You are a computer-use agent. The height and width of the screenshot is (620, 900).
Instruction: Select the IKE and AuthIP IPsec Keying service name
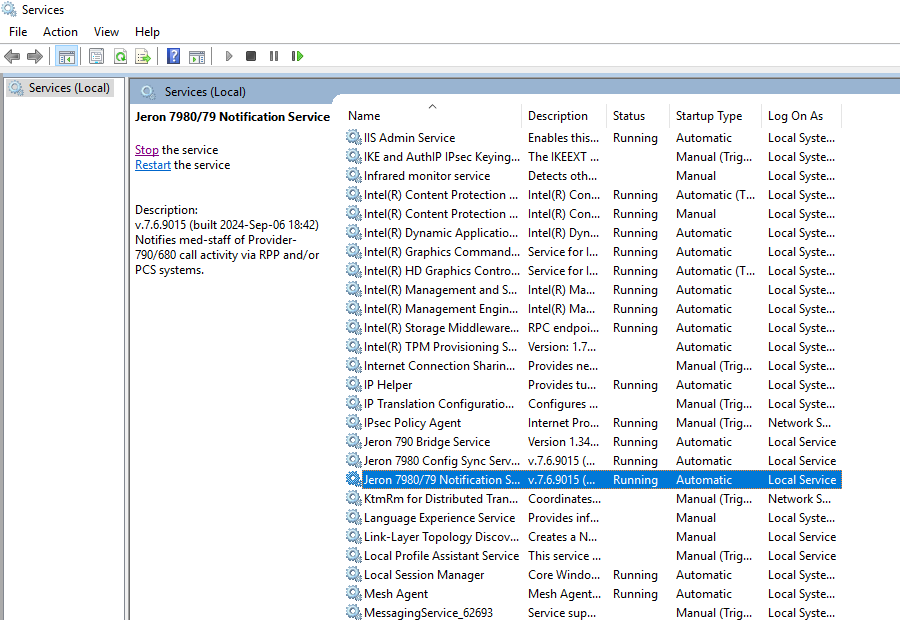tap(441, 157)
